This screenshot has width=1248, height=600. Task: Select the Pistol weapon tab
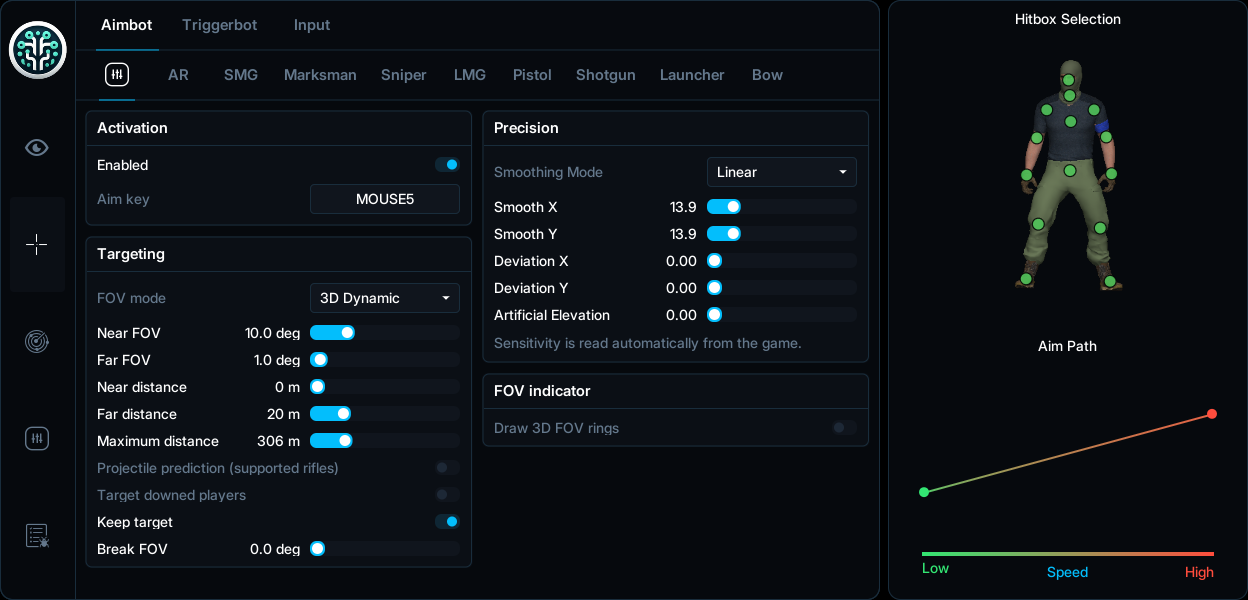pos(532,75)
